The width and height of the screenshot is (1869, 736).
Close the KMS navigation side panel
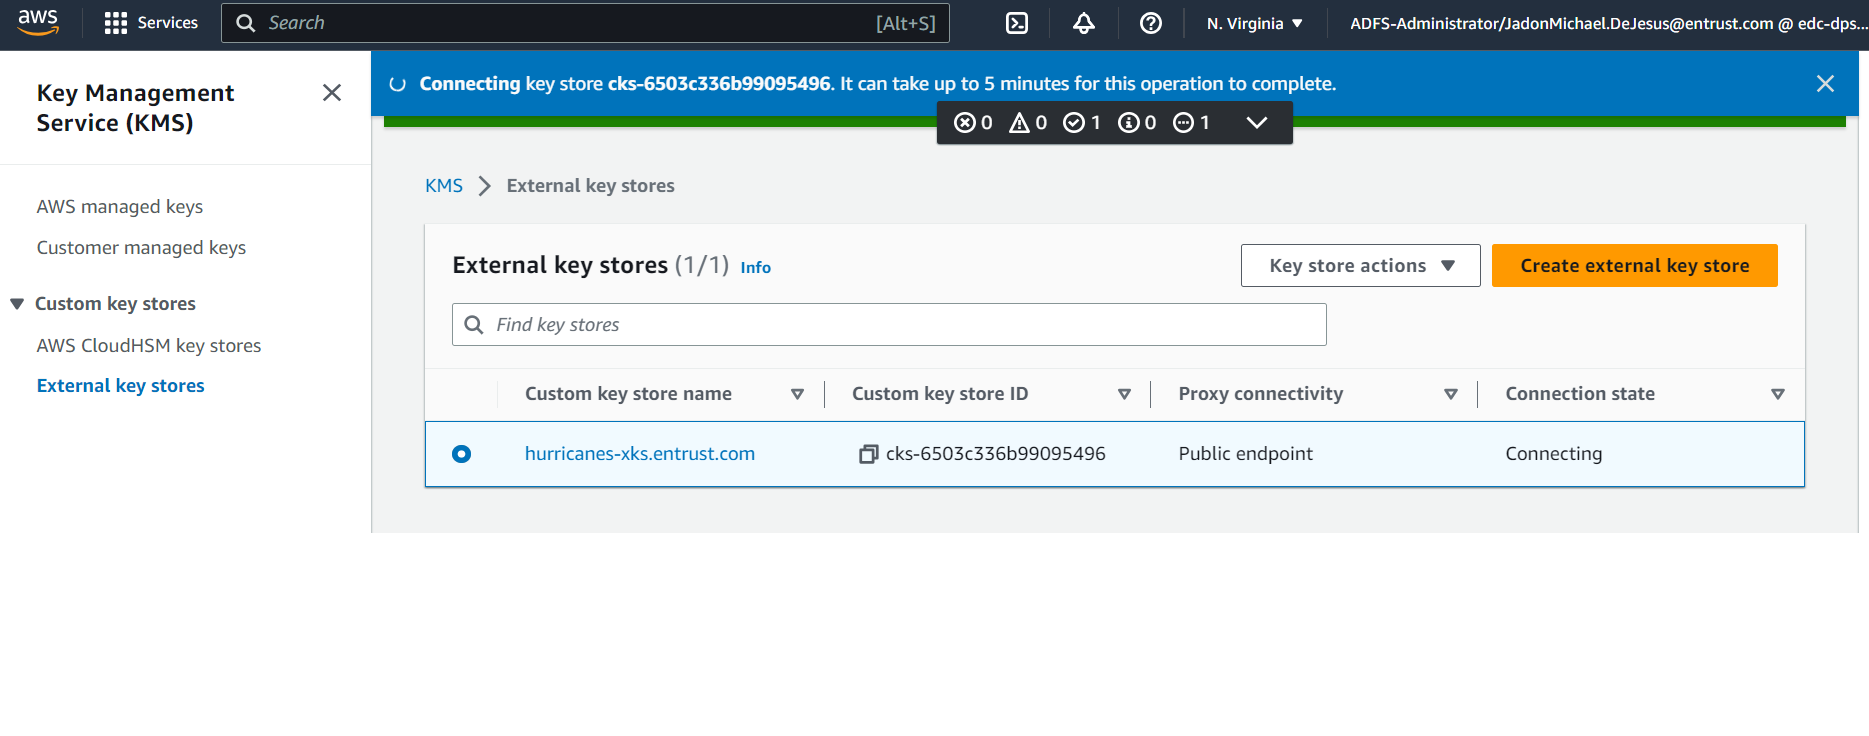click(332, 93)
